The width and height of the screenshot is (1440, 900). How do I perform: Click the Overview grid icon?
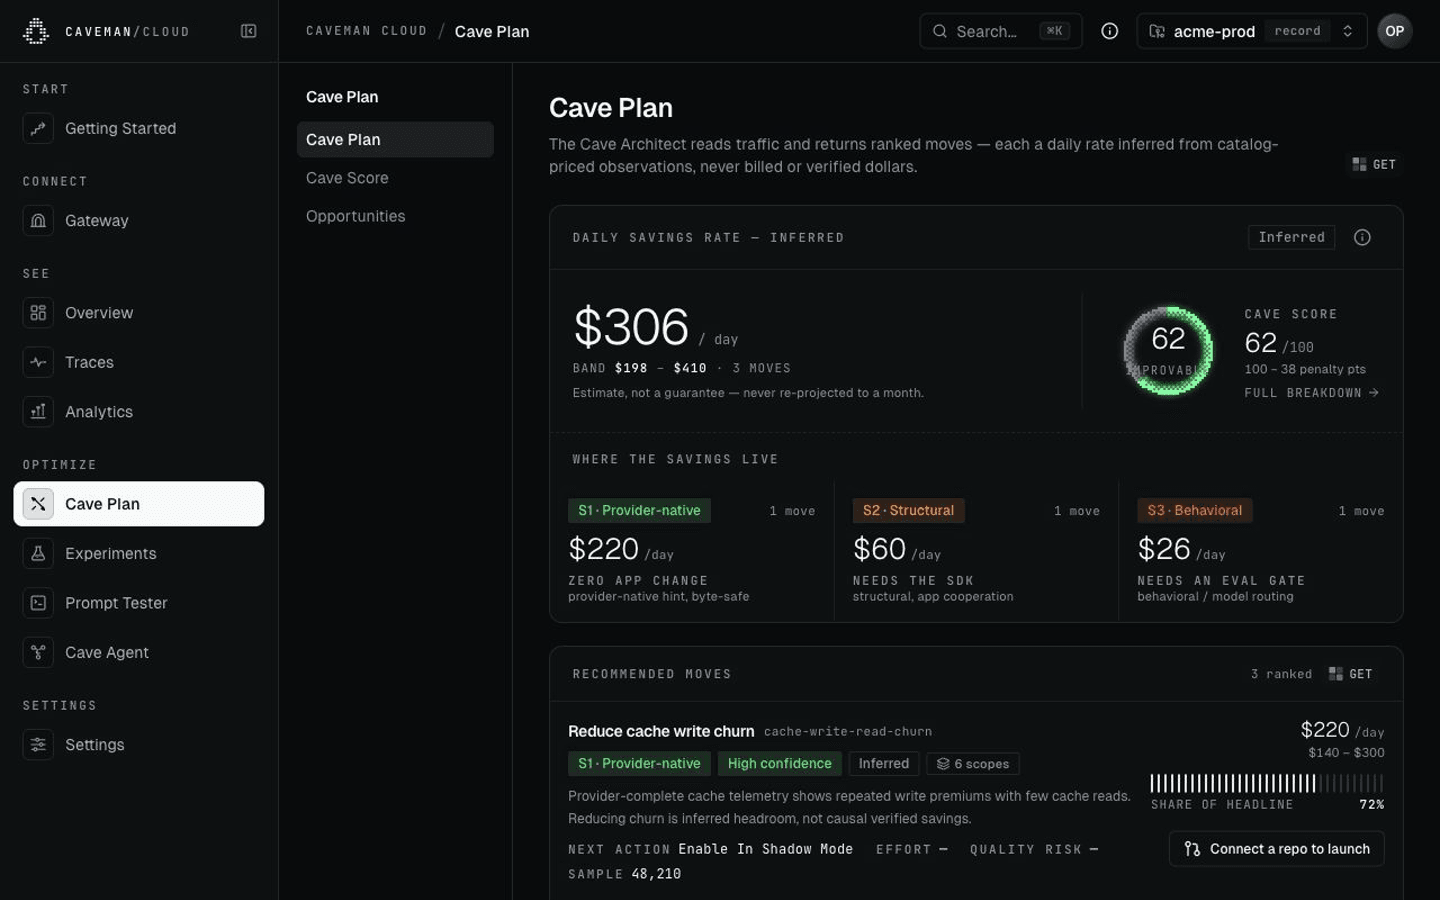[x=38, y=313]
